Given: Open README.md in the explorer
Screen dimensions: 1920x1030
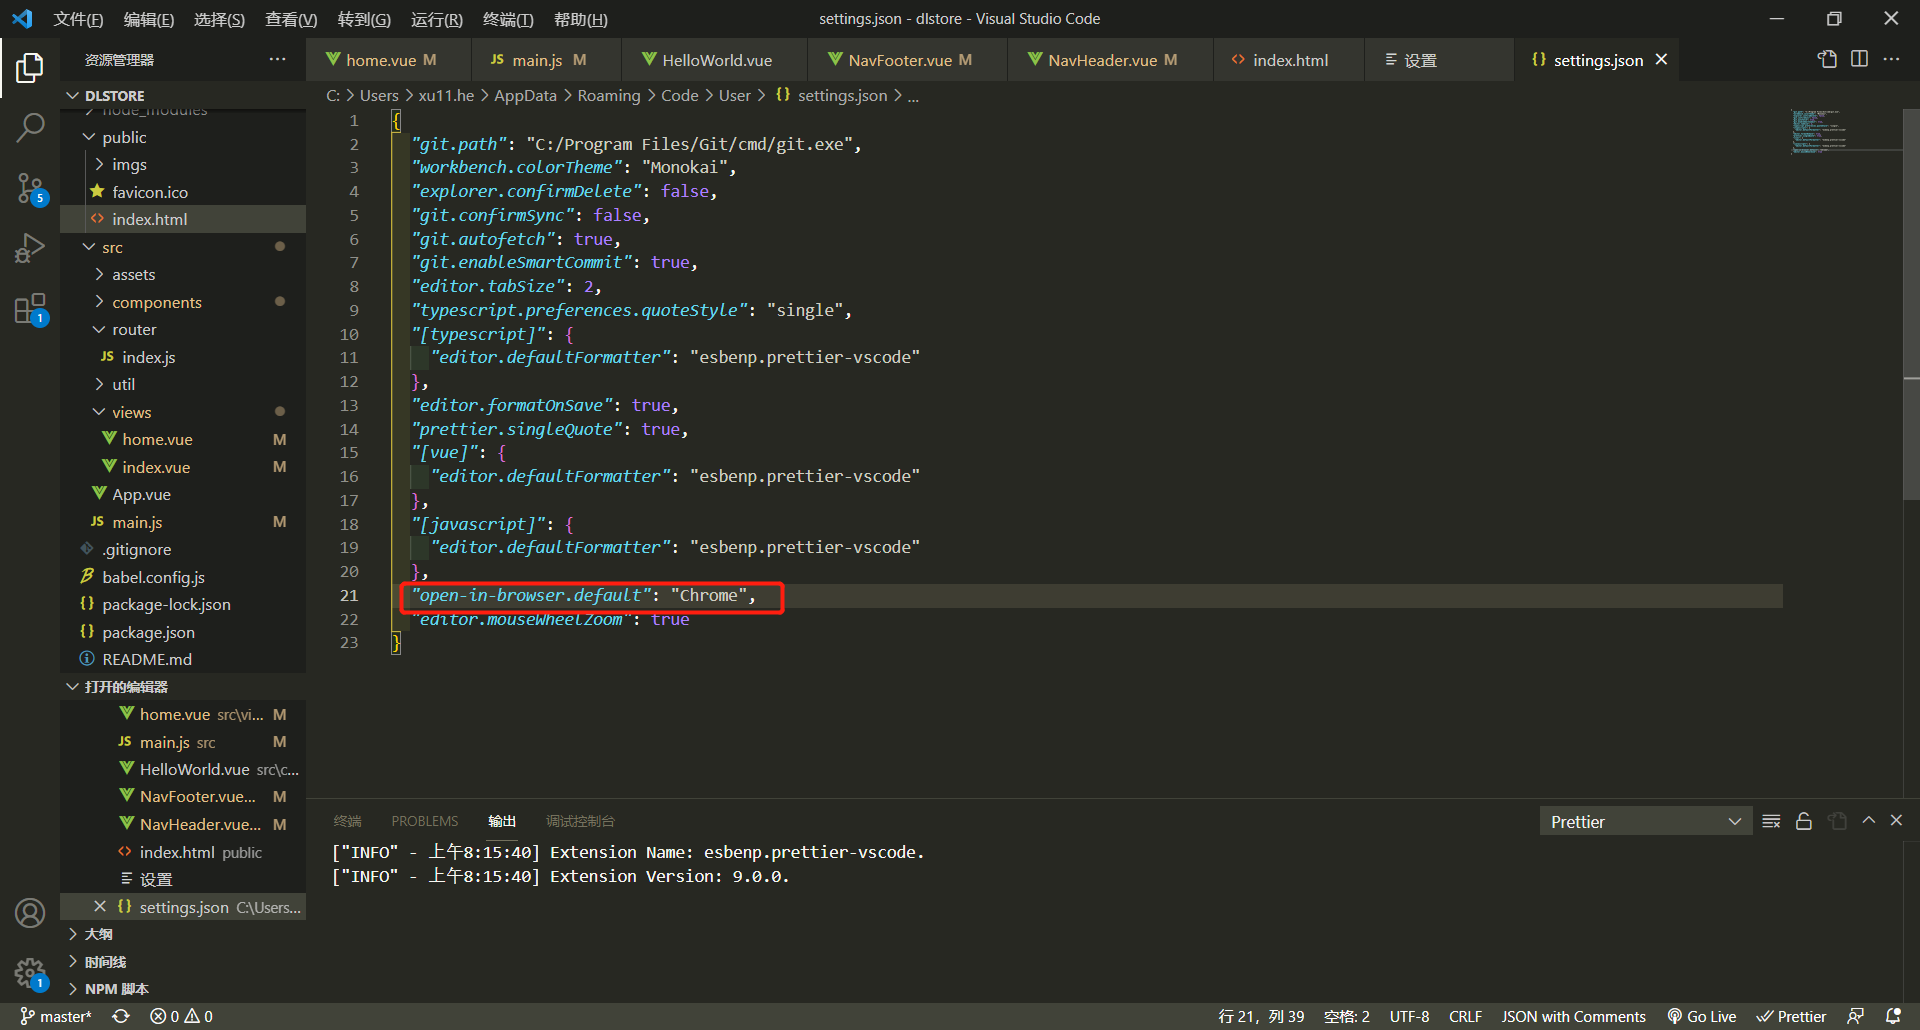Looking at the screenshot, I should 183,659.
